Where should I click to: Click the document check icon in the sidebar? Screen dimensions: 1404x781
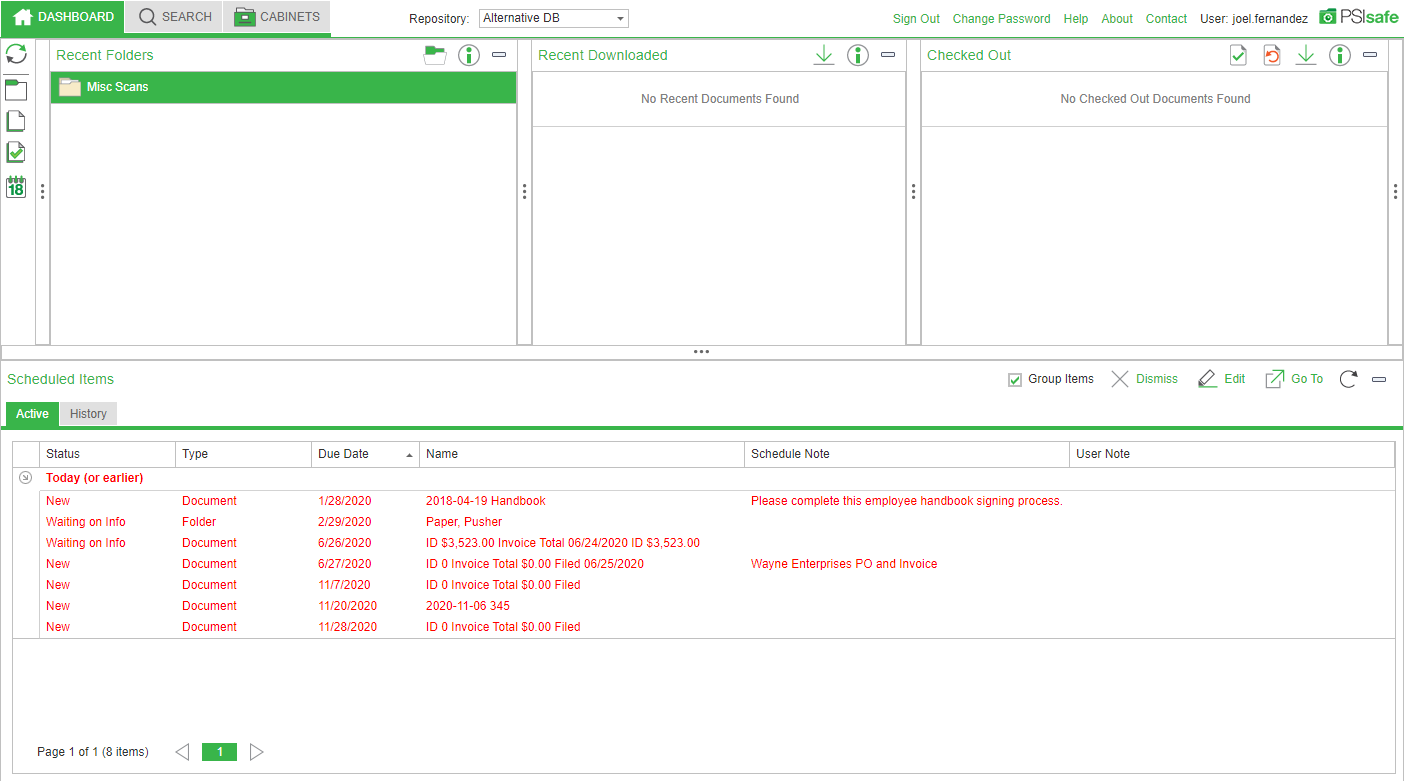tap(15, 151)
